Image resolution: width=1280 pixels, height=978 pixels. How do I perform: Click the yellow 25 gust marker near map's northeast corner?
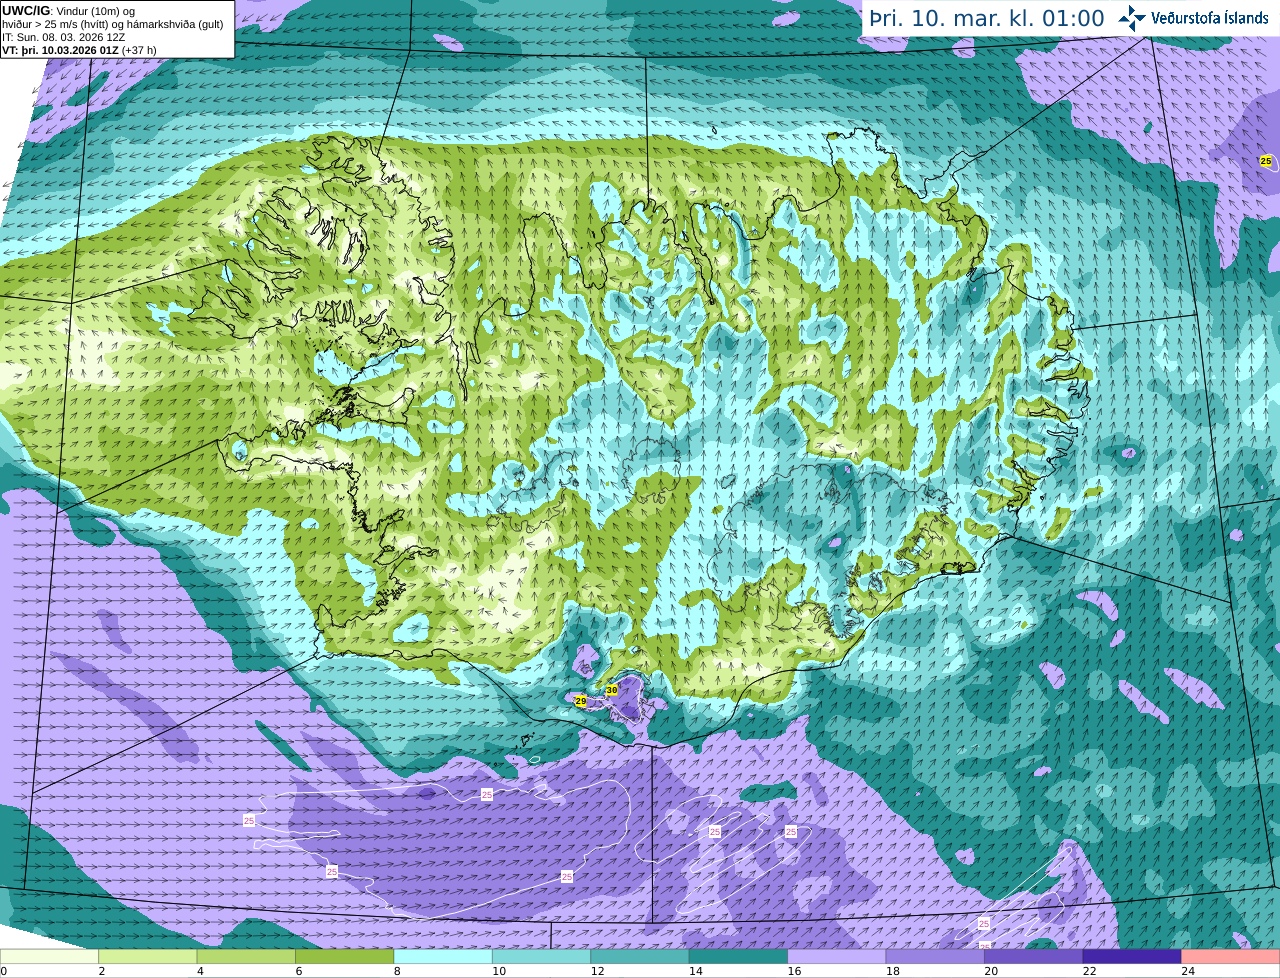[x=1266, y=161]
